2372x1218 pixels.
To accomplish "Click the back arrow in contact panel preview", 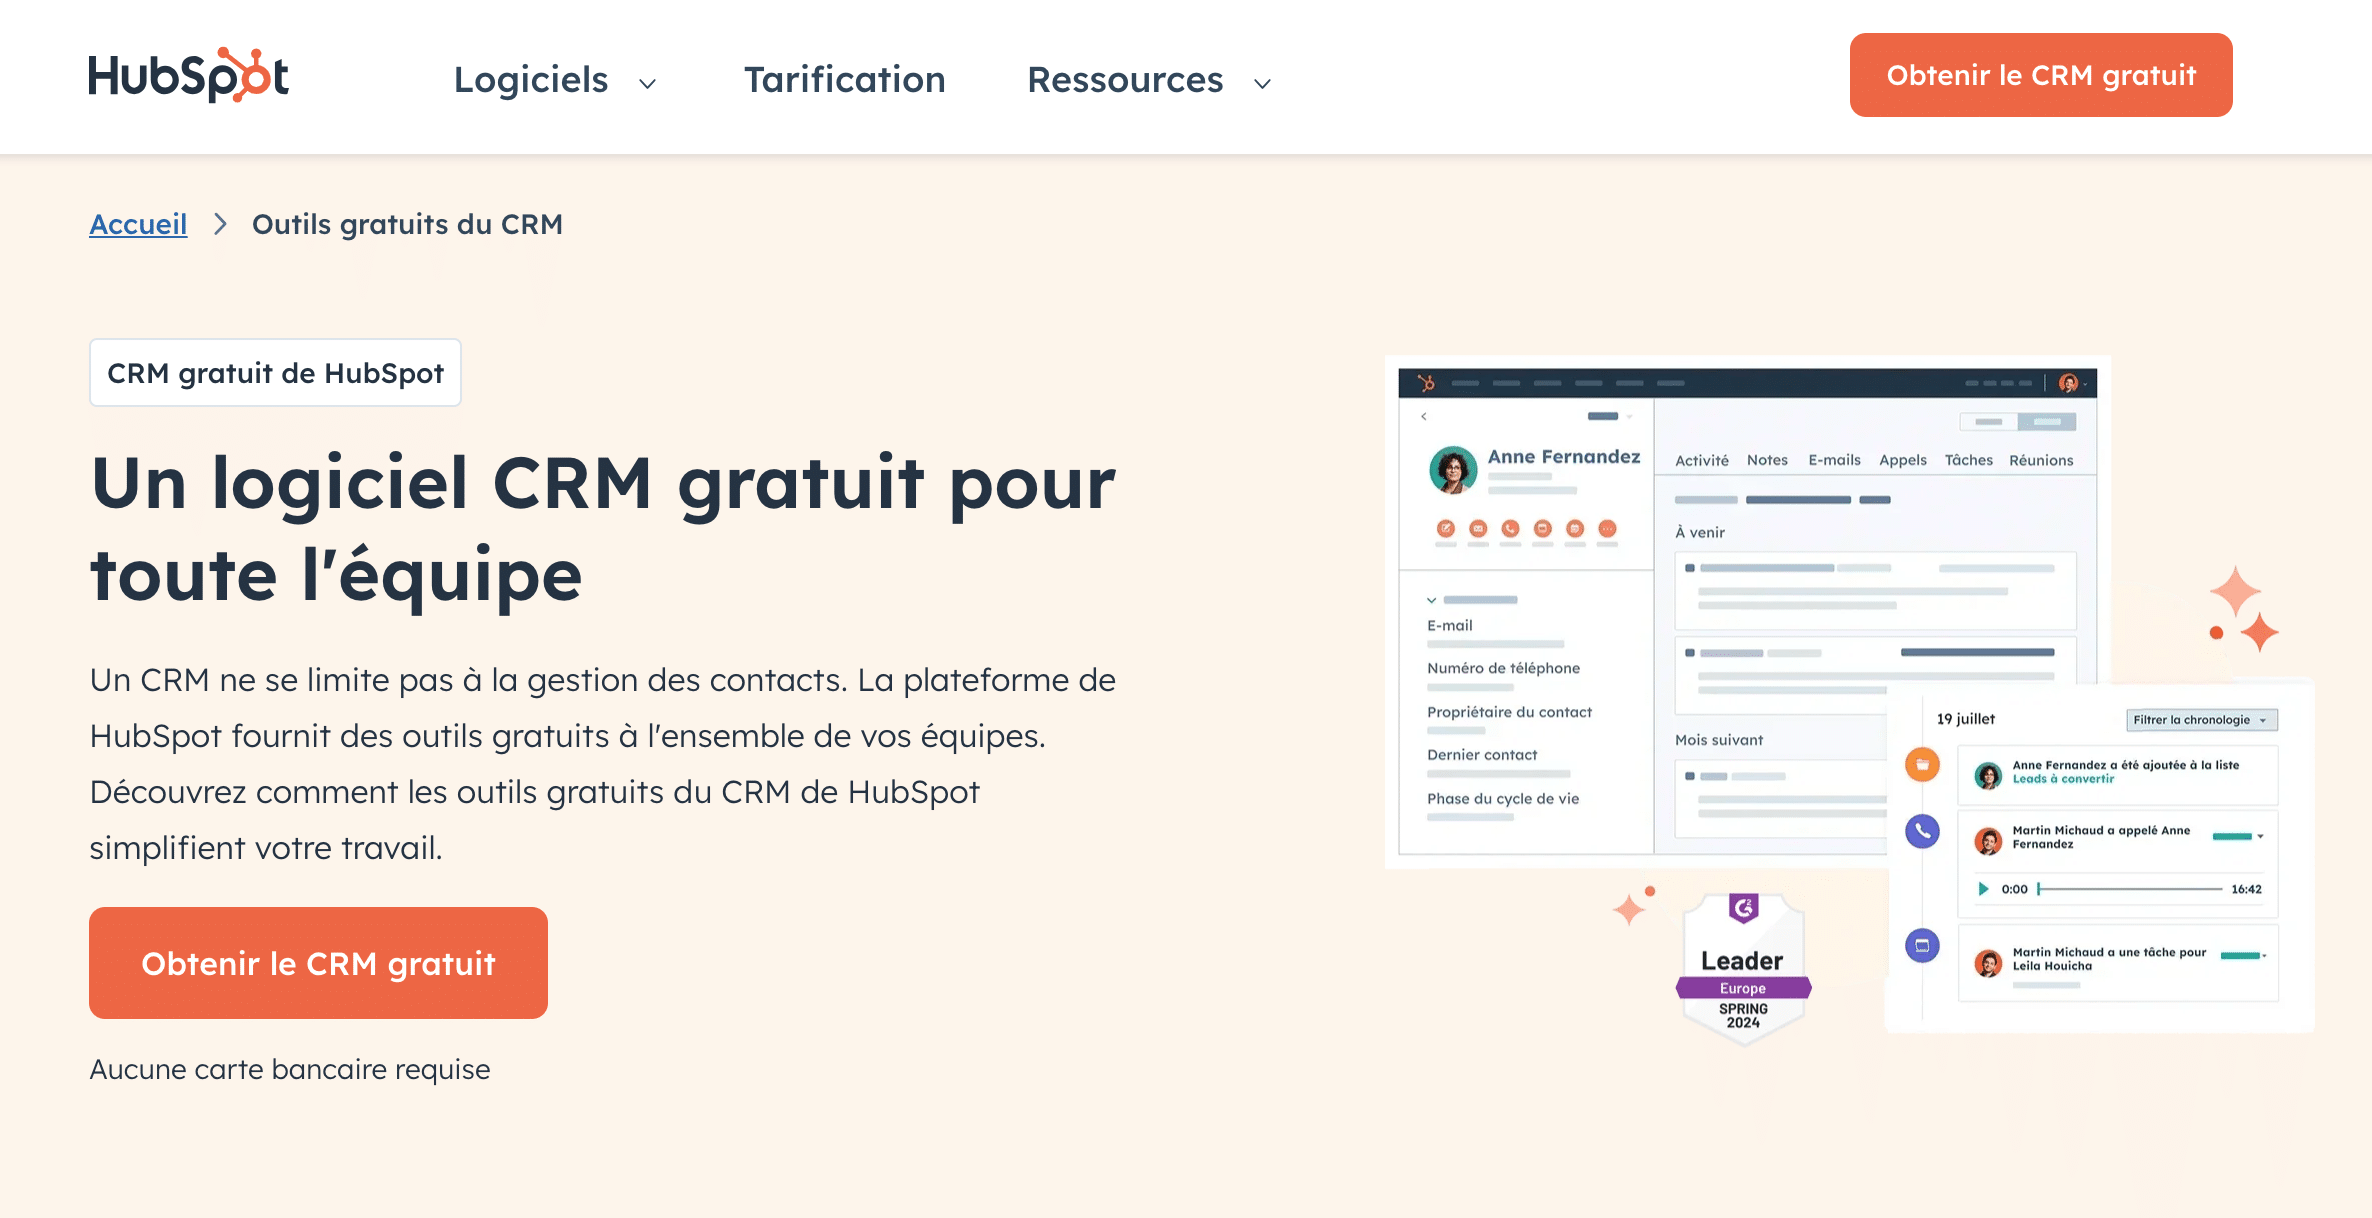I will [1423, 416].
